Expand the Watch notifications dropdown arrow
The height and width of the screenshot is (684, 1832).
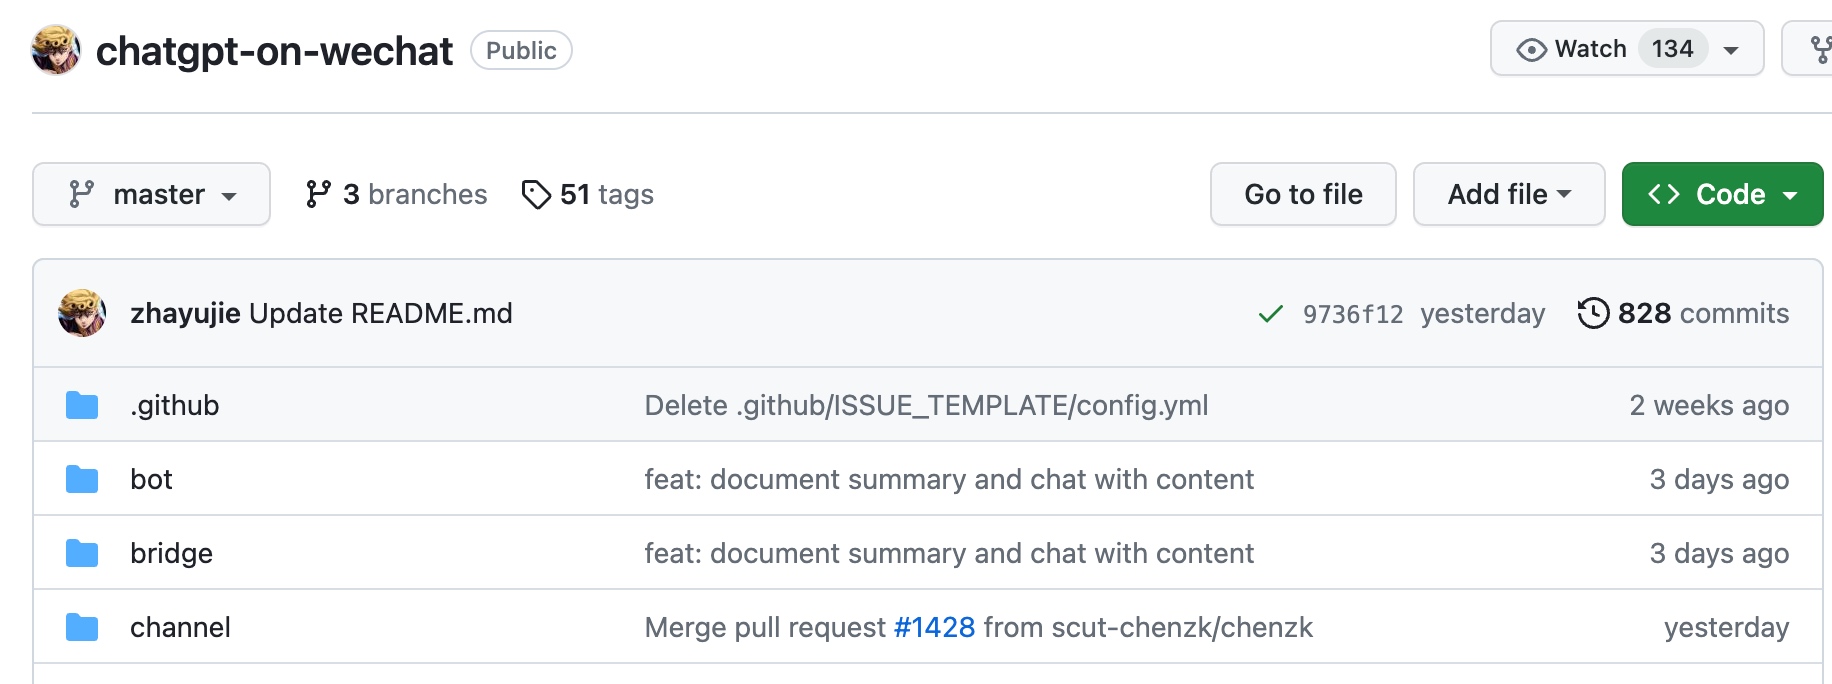coord(1731,50)
